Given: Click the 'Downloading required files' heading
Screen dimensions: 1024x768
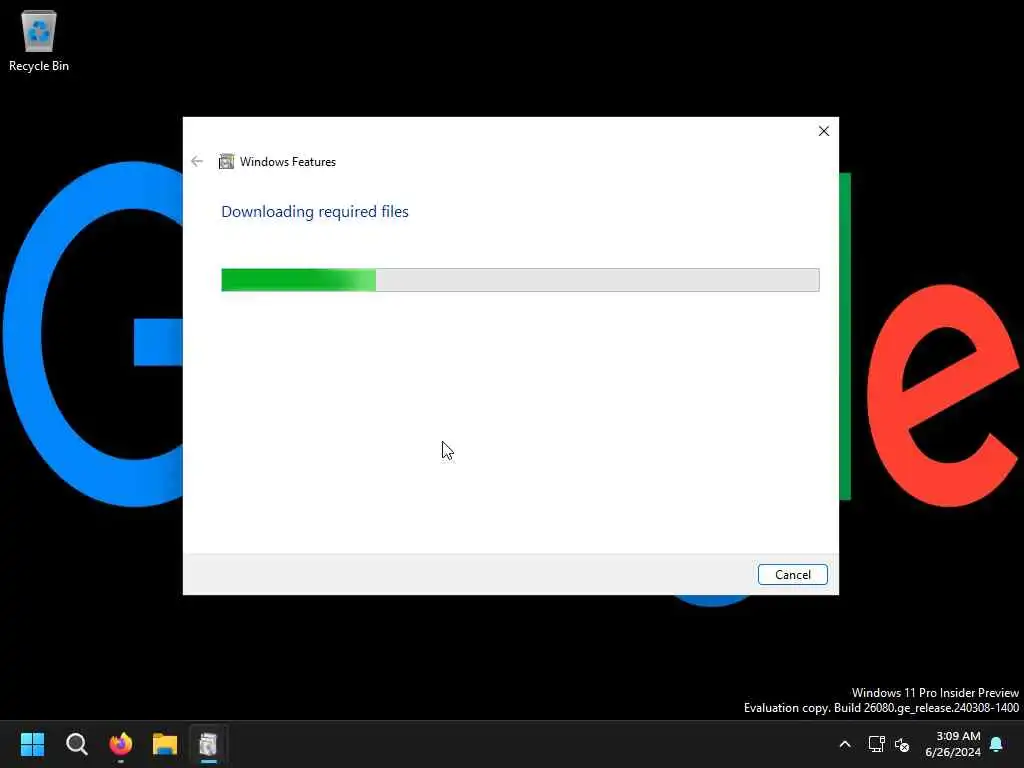Looking at the screenshot, I should (315, 212).
